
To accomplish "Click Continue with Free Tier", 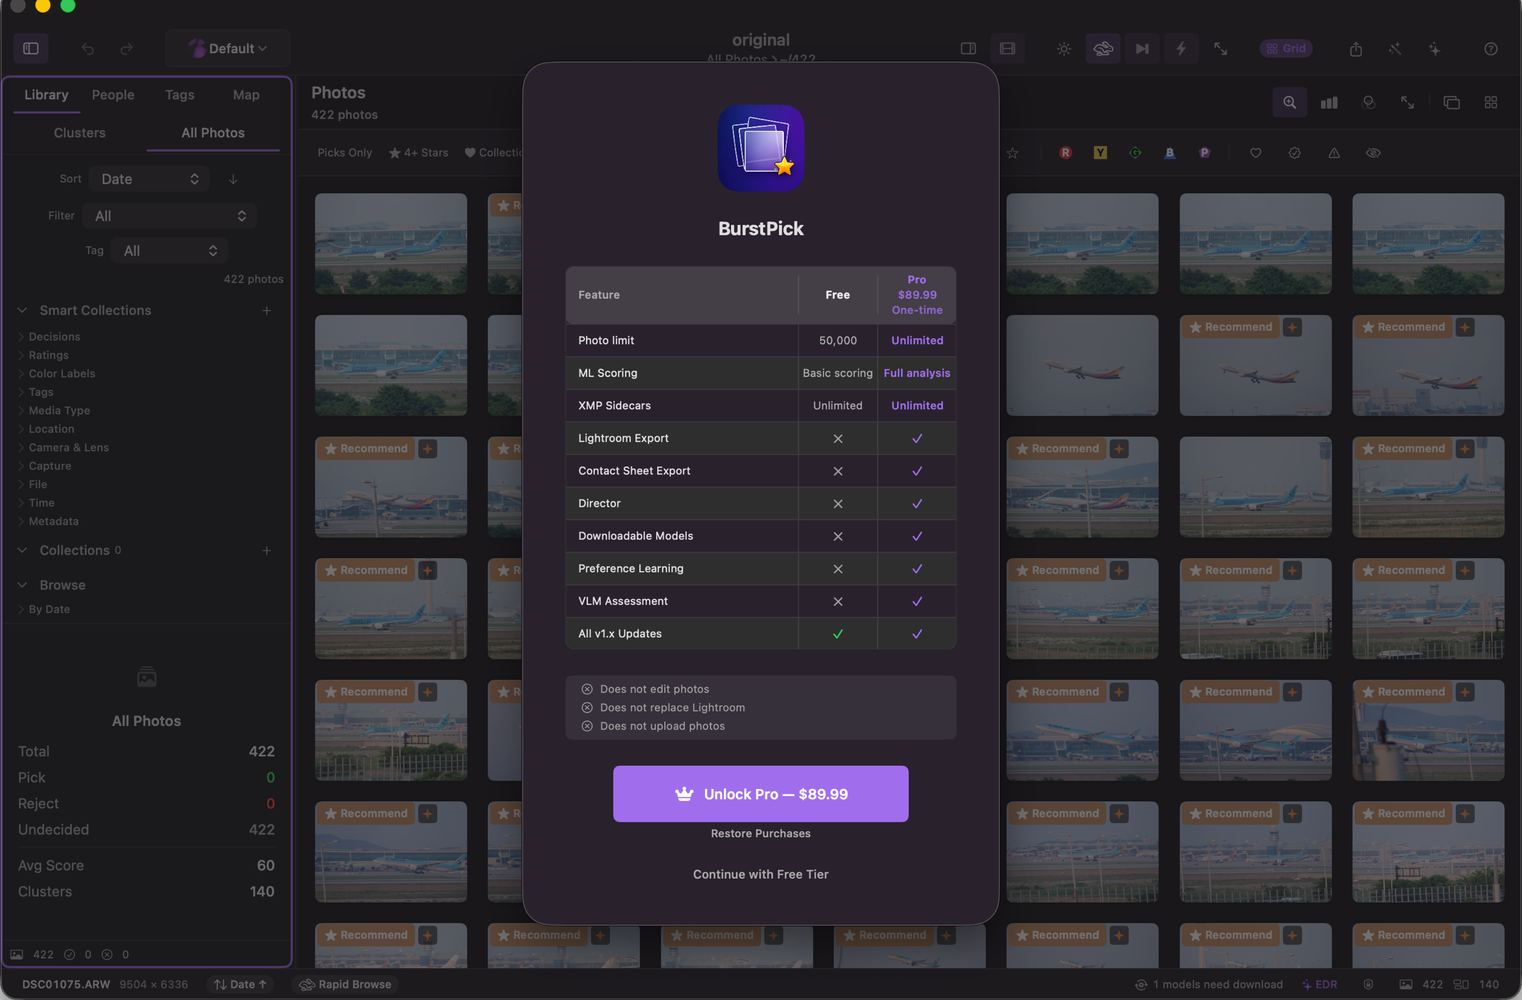I will 761,875.
